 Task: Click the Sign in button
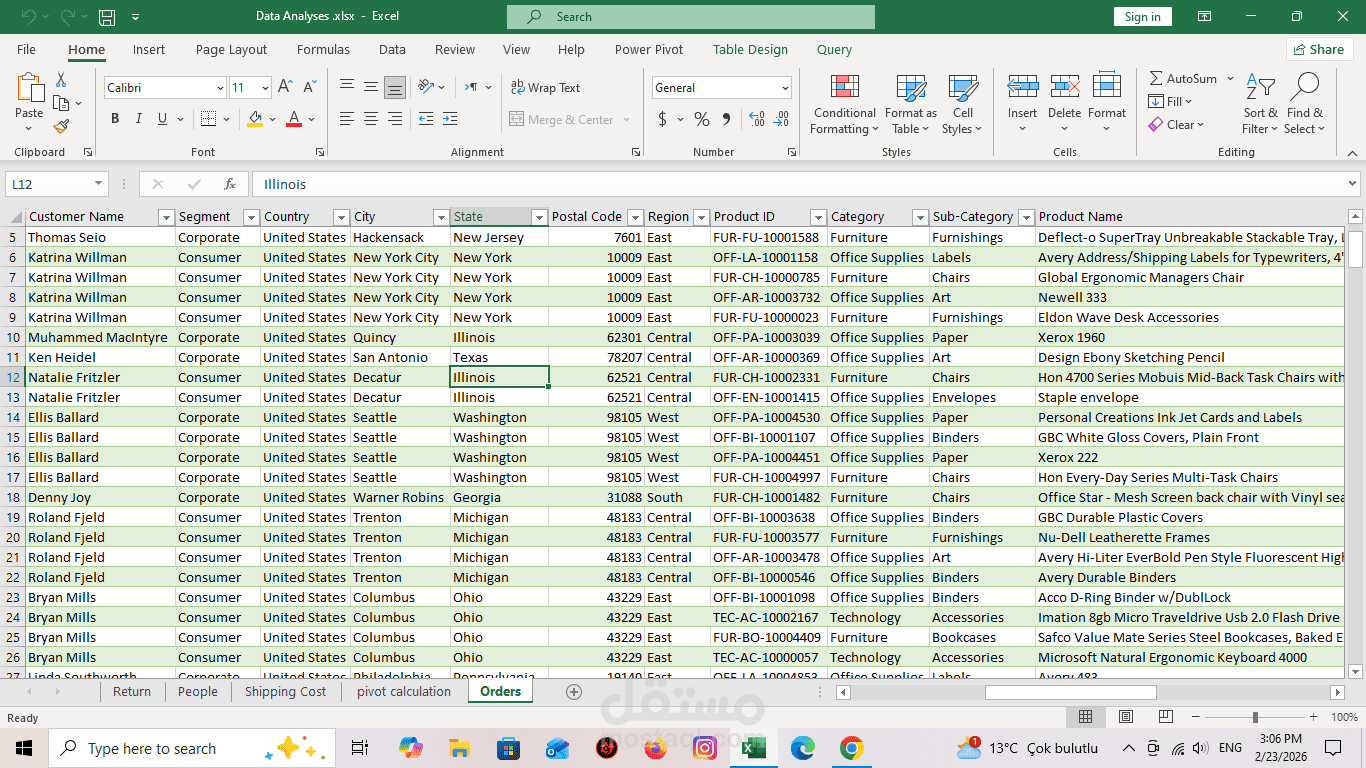[x=1142, y=17]
